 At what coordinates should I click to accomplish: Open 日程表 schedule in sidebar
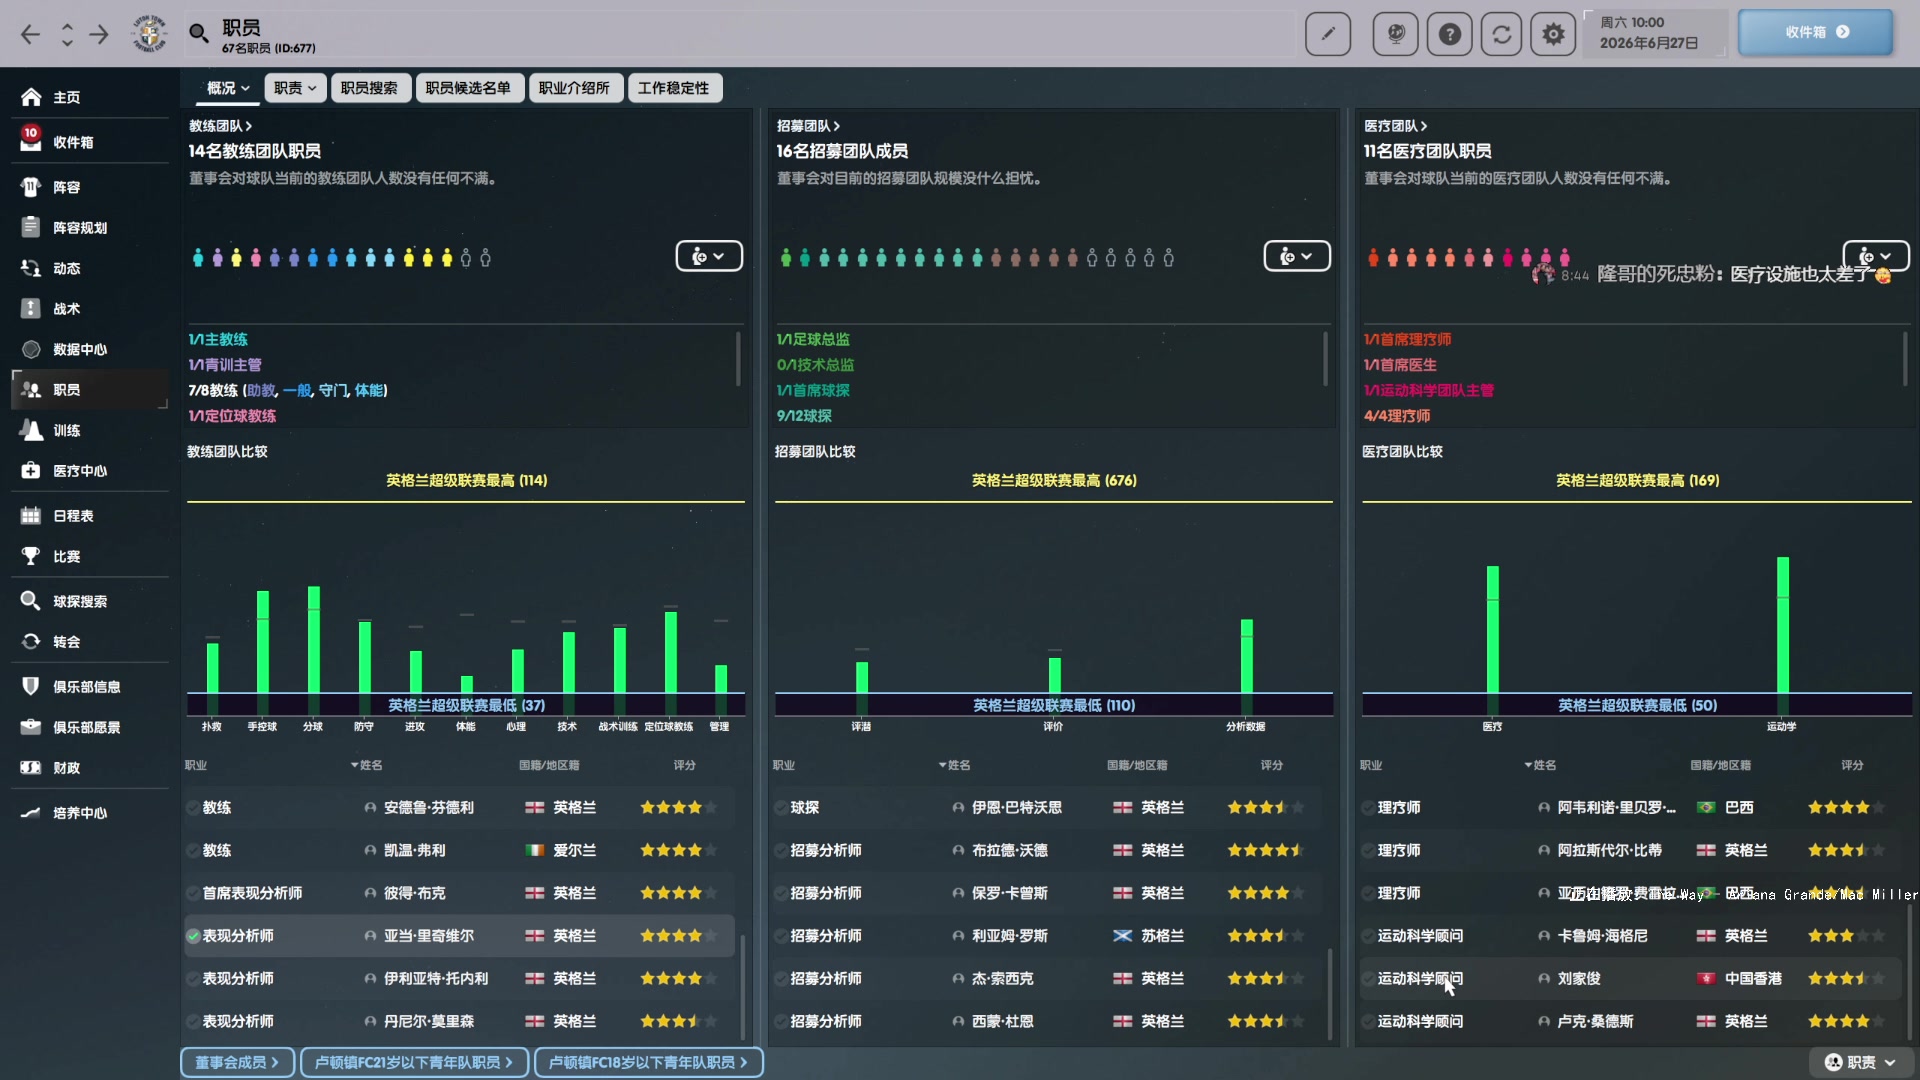(90, 516)
